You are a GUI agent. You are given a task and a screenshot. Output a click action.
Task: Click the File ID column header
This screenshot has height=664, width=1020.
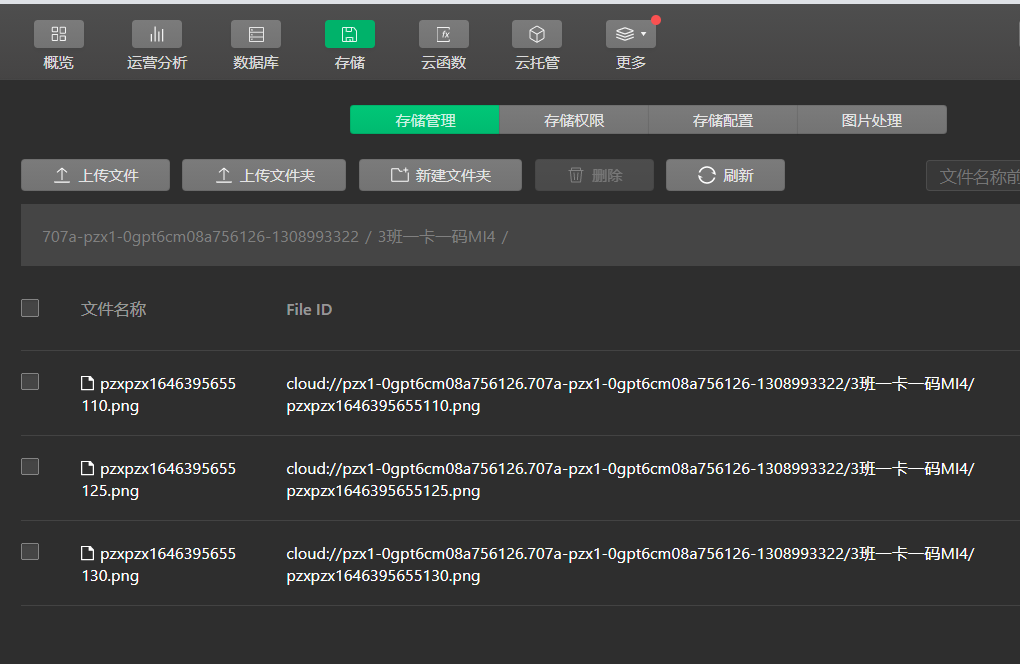(309, 310)
